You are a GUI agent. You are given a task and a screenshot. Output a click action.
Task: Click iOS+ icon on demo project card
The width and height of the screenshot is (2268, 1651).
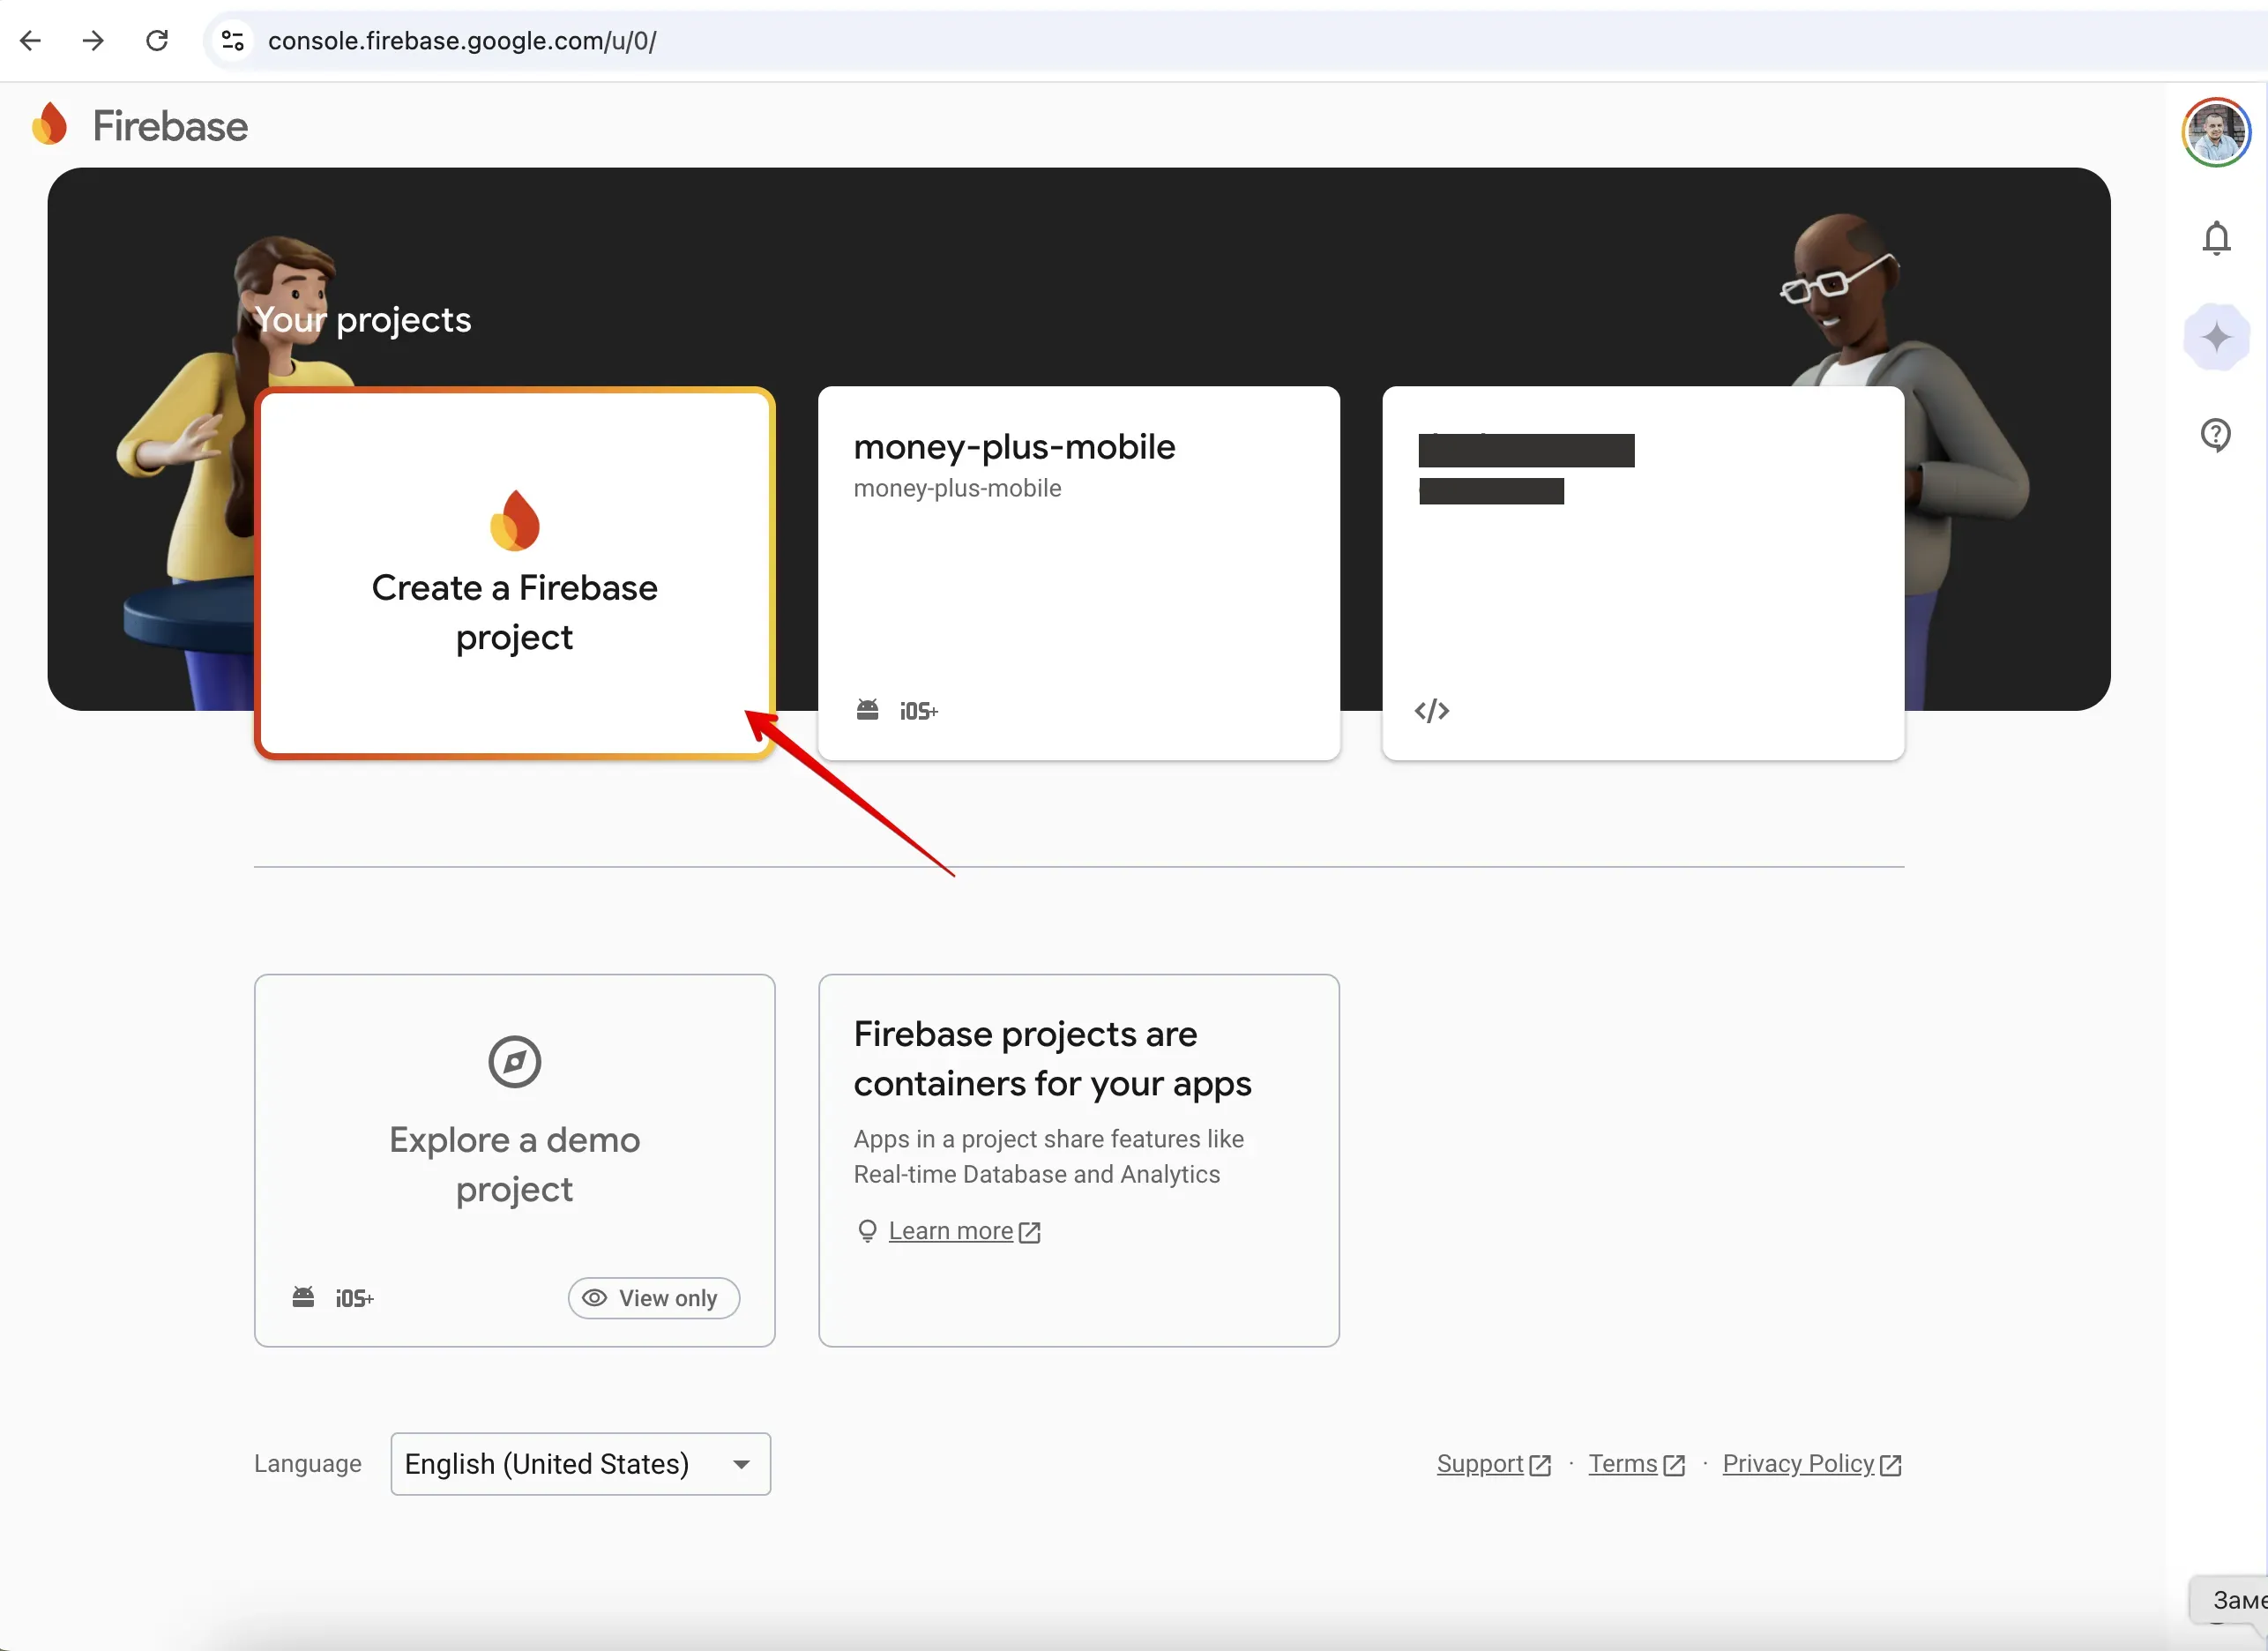(354, 1298)
